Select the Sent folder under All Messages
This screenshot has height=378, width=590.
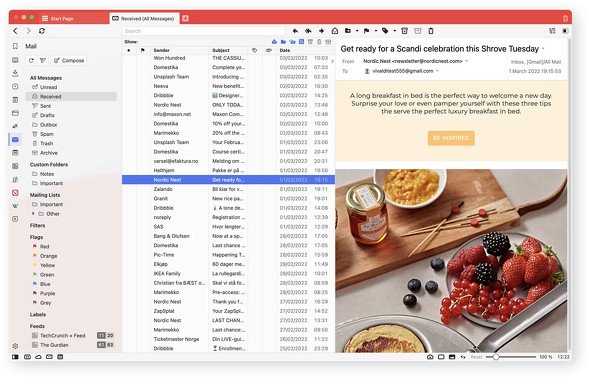coord(46,106)
